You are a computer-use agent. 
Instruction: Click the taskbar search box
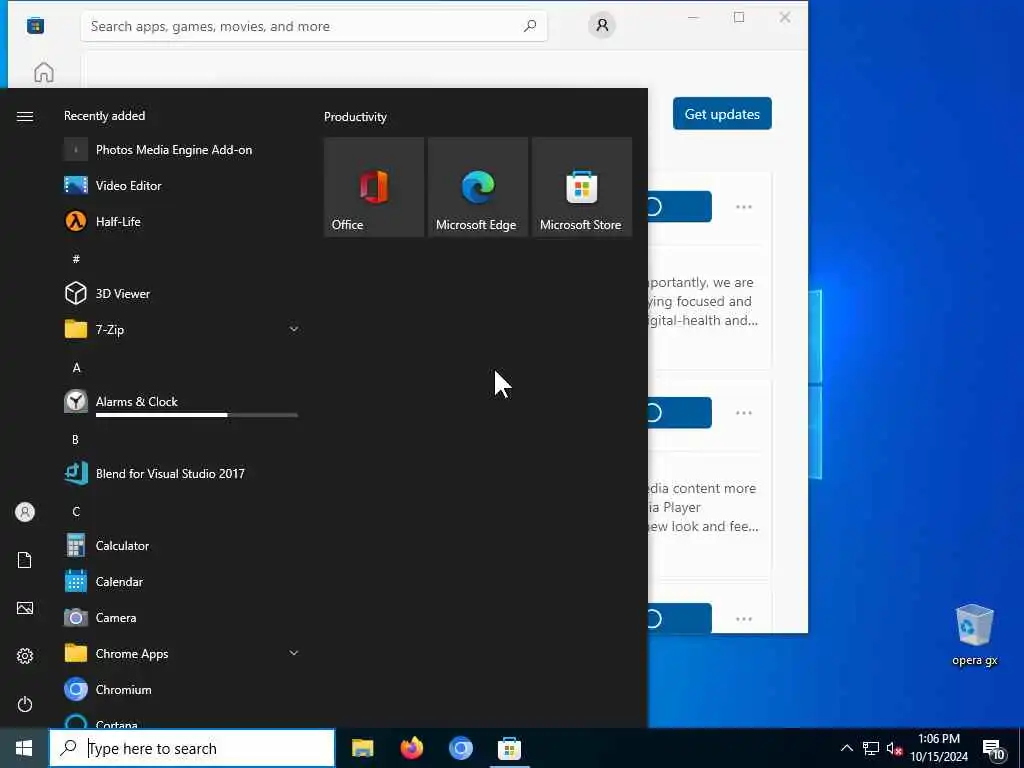192,748
